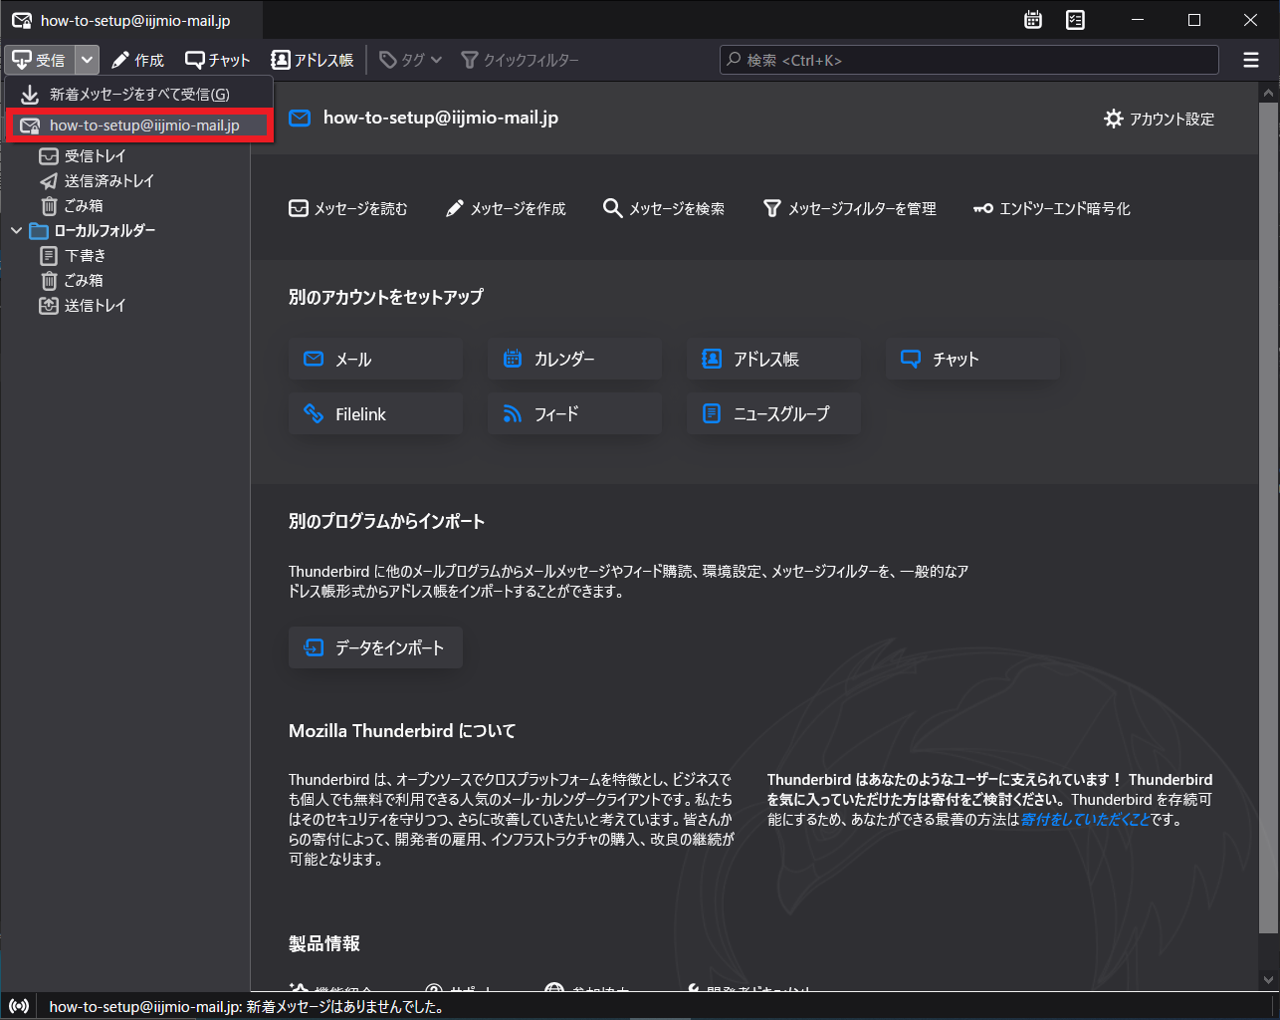Select the ローカルフォルダー folder label

(x=104, y=231)
